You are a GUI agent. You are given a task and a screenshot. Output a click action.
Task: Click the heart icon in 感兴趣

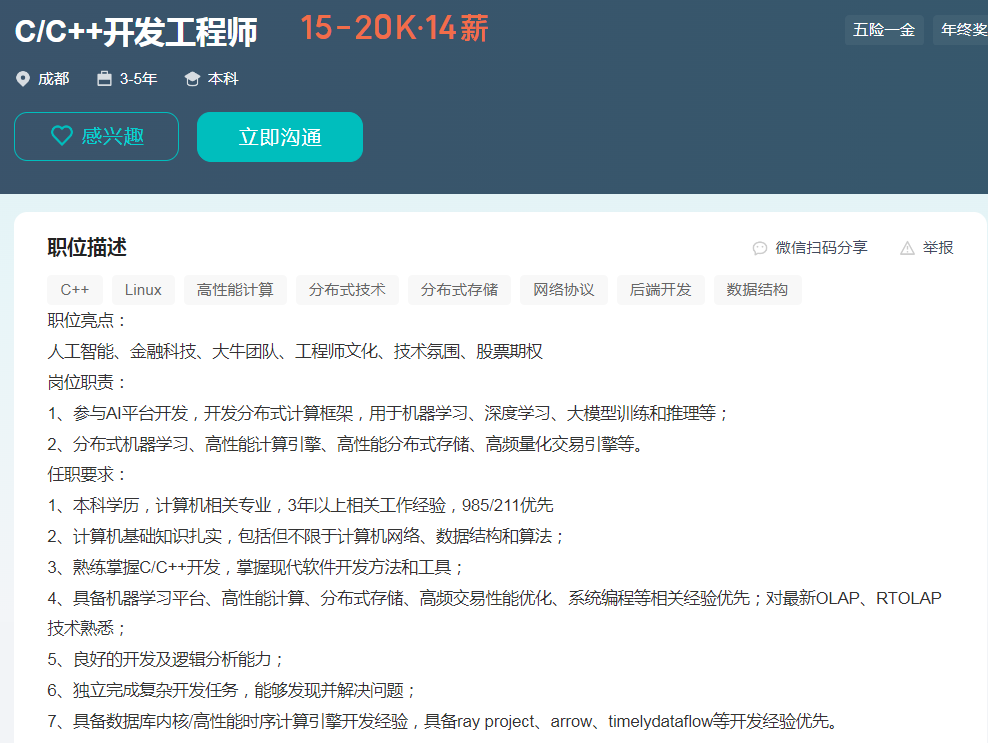(62, 135)
